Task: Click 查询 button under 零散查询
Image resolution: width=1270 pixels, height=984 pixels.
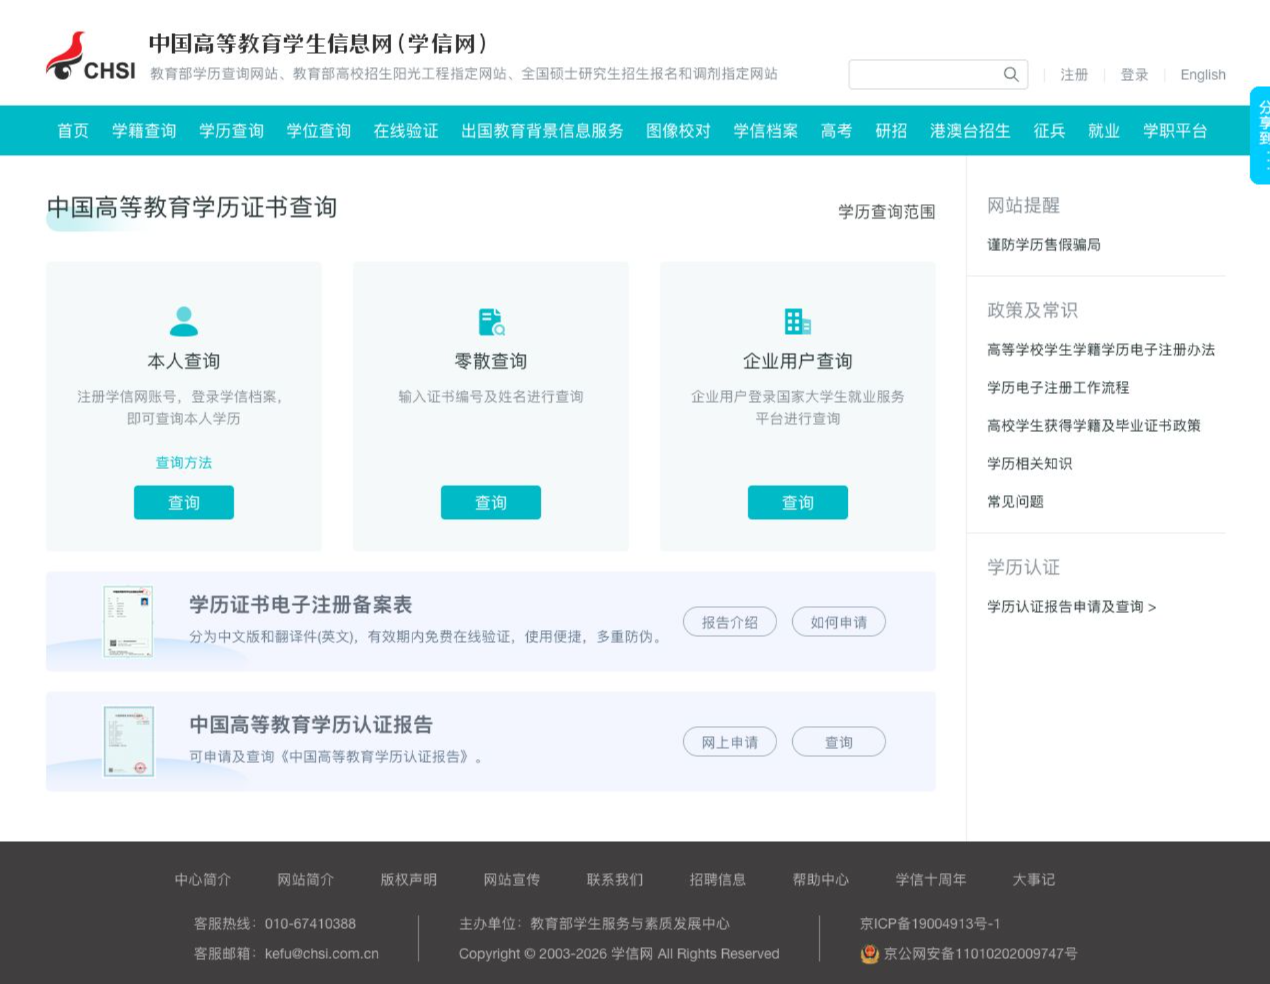Action: point(491,503)
